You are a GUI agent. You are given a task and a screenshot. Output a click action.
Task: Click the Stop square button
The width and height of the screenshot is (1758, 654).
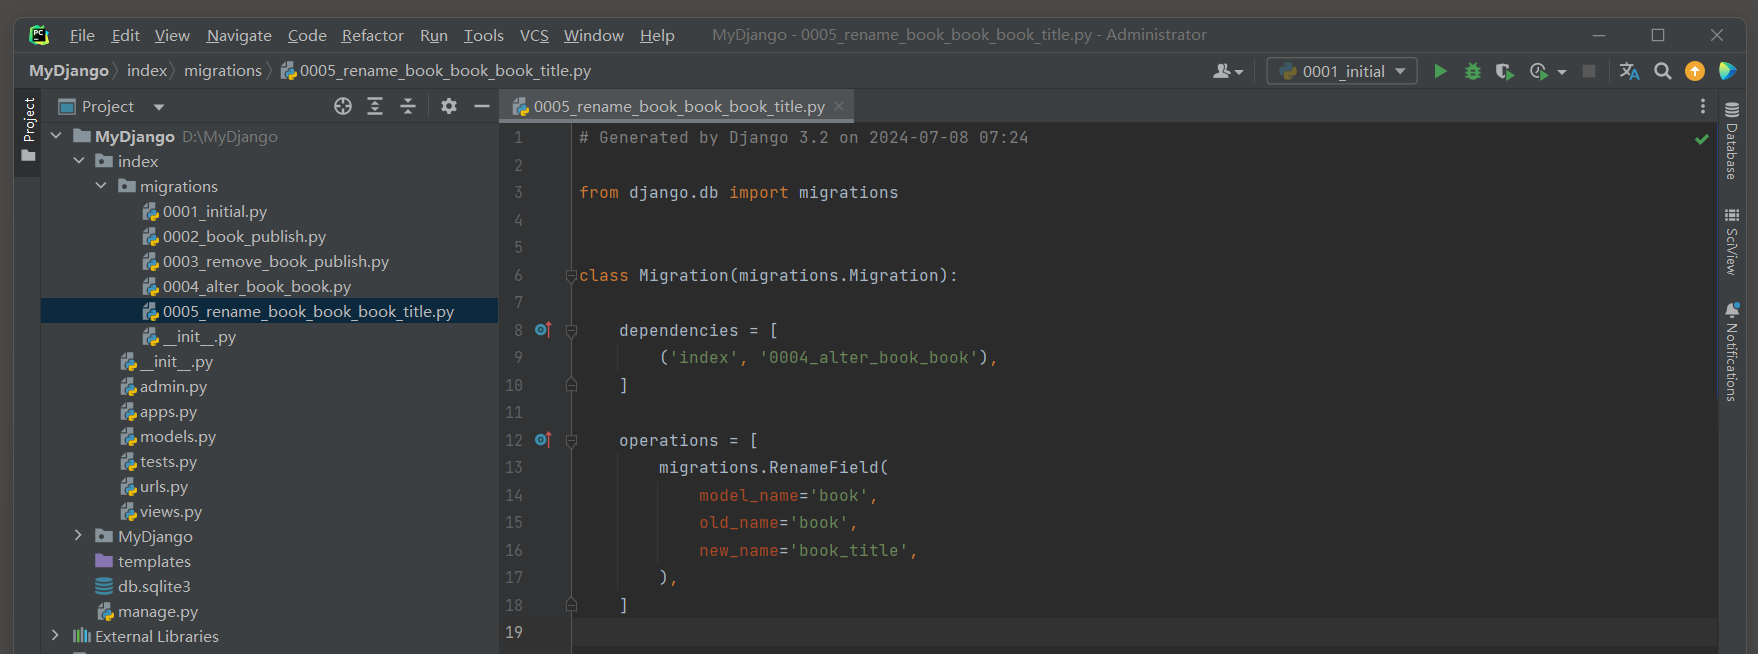tap(1588, 71)
